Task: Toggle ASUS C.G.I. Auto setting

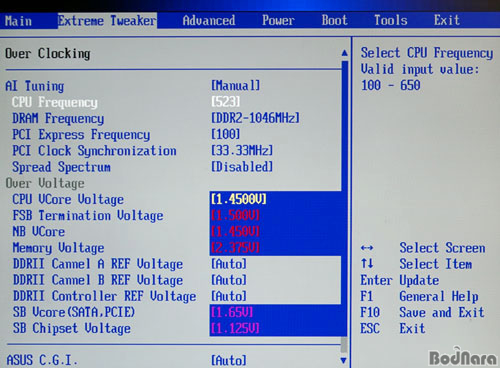Action: click(x=229, y=360)
